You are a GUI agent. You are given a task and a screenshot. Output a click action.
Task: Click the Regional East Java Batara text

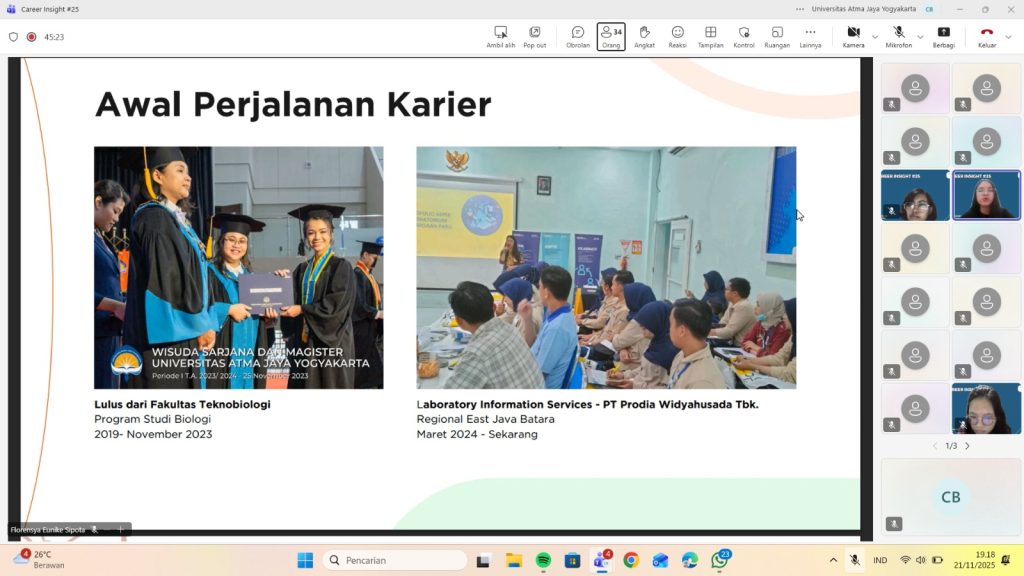tap(485, 419)
